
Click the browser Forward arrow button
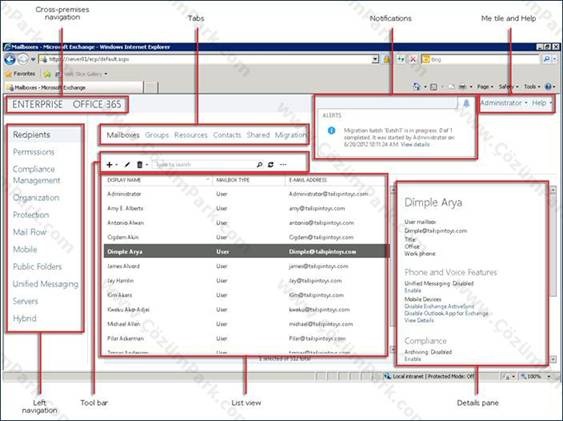(x=23, y=59)
